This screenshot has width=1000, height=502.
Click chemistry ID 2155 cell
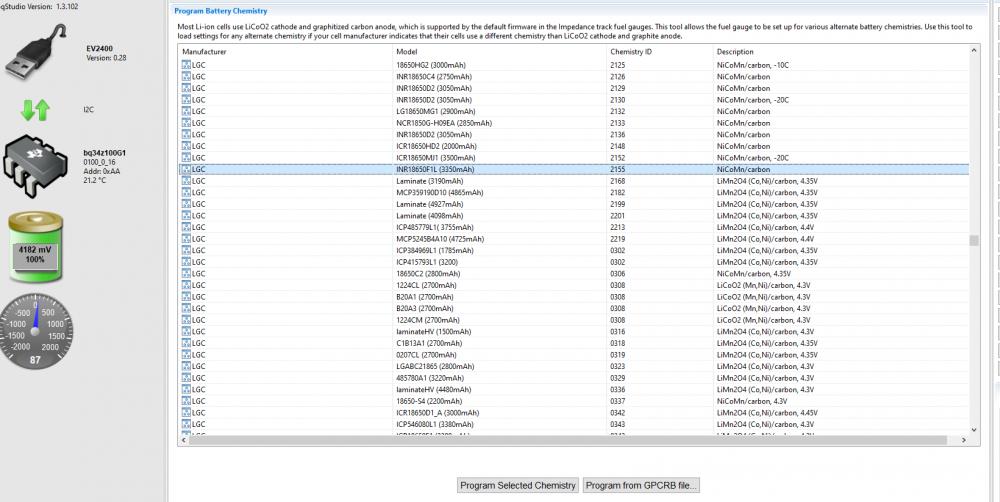click(x=617, y=170)
